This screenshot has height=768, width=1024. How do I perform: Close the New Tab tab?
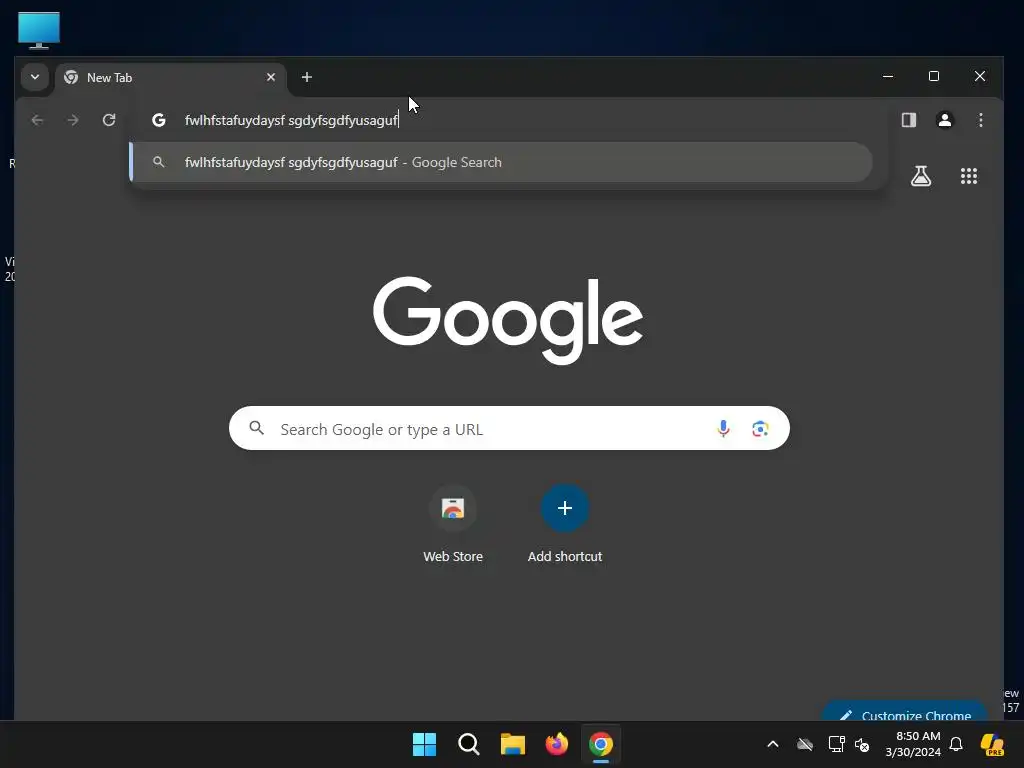tap(271, 77)
